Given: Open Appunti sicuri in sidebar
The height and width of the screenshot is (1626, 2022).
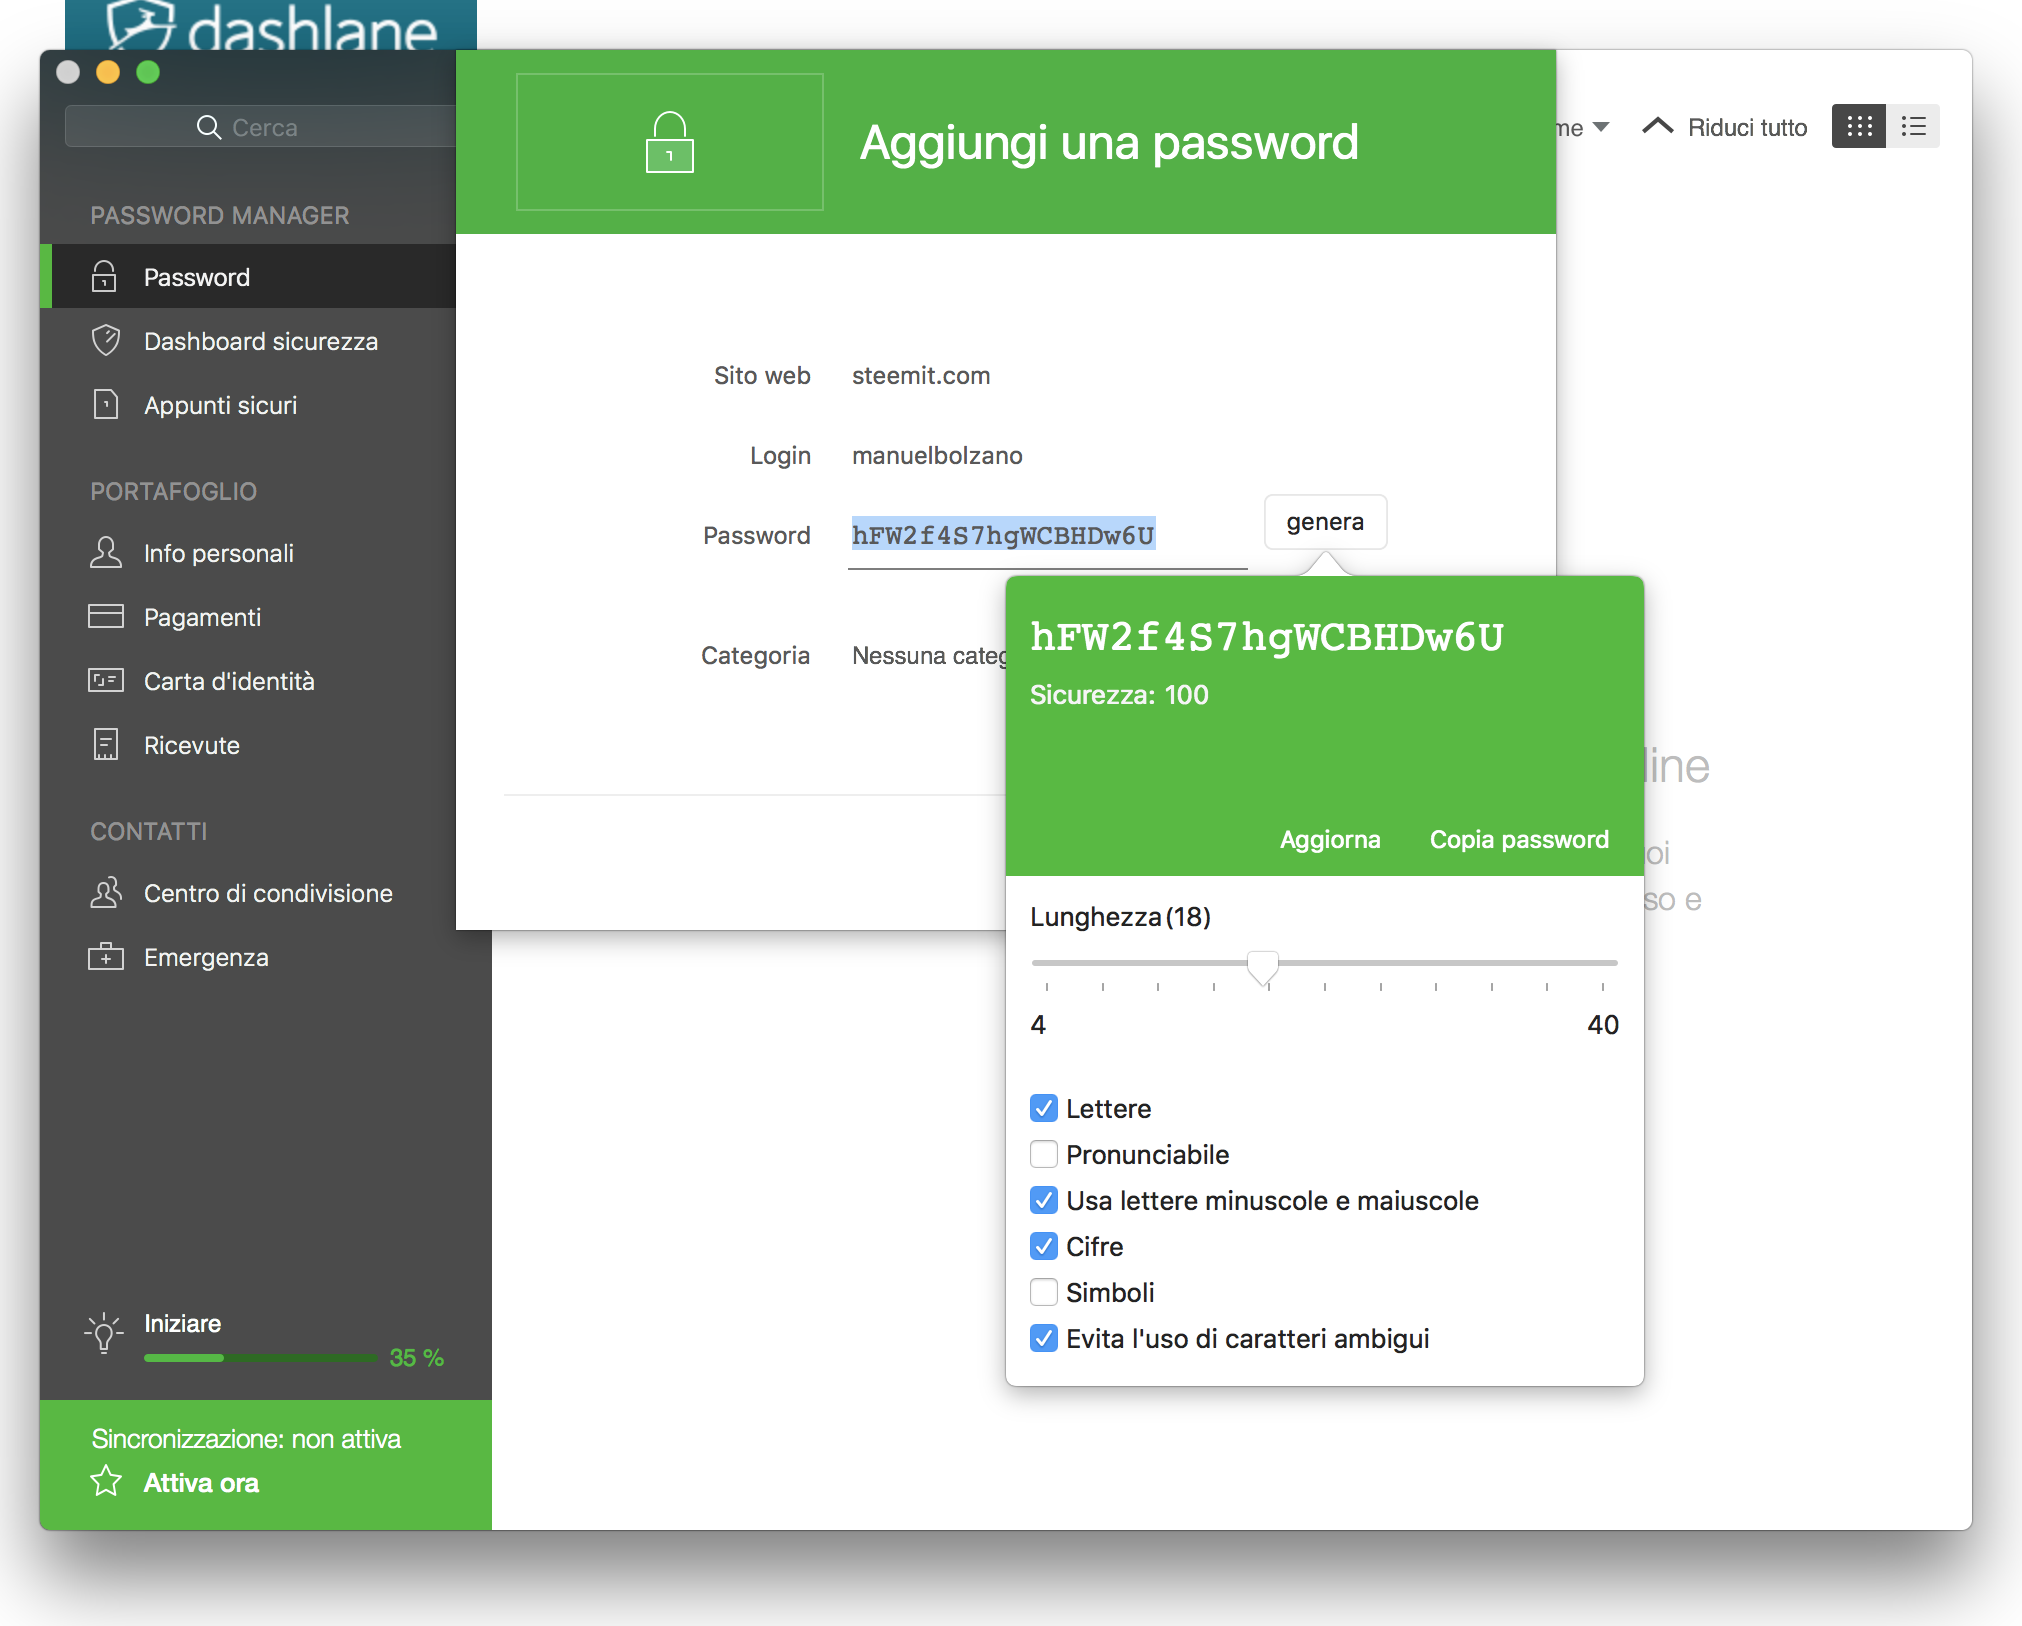Looking at the screenshot, I should pos(248,405).
